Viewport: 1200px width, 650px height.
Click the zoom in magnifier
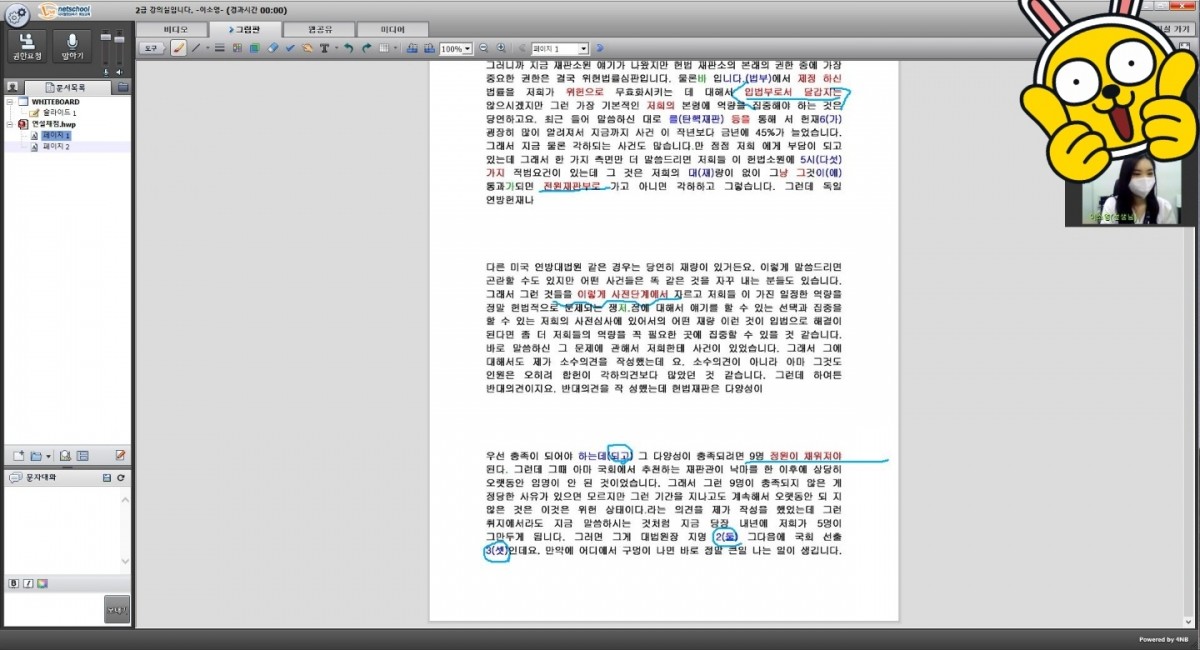[x=500, y=48]
